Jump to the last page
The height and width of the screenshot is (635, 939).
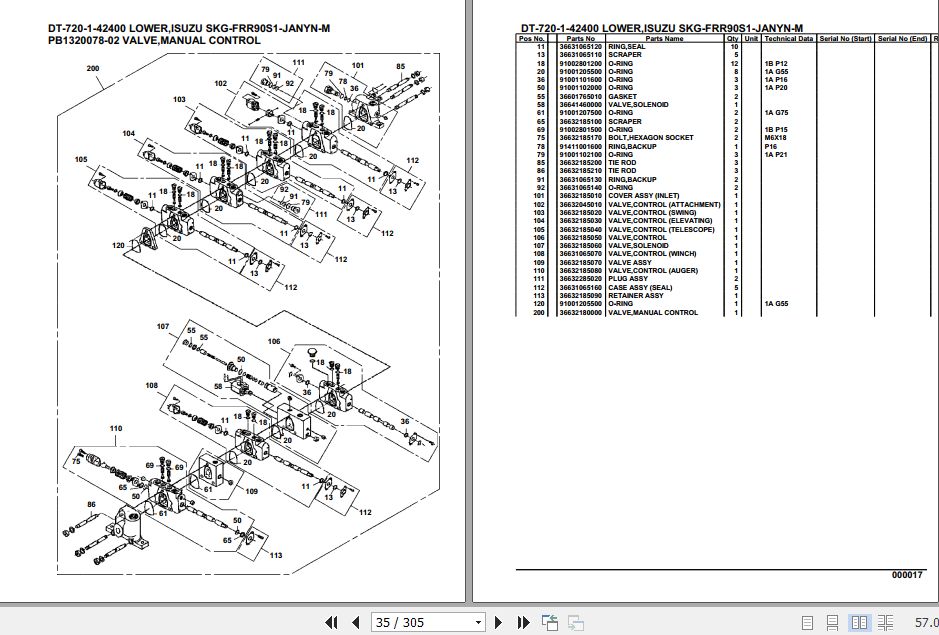click(523, 622)
